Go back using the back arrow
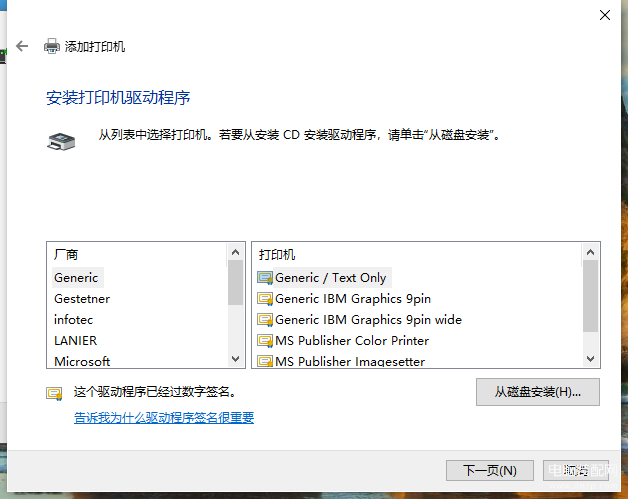Viewport: 628px width, 499px height. click(x=22, y=46)
